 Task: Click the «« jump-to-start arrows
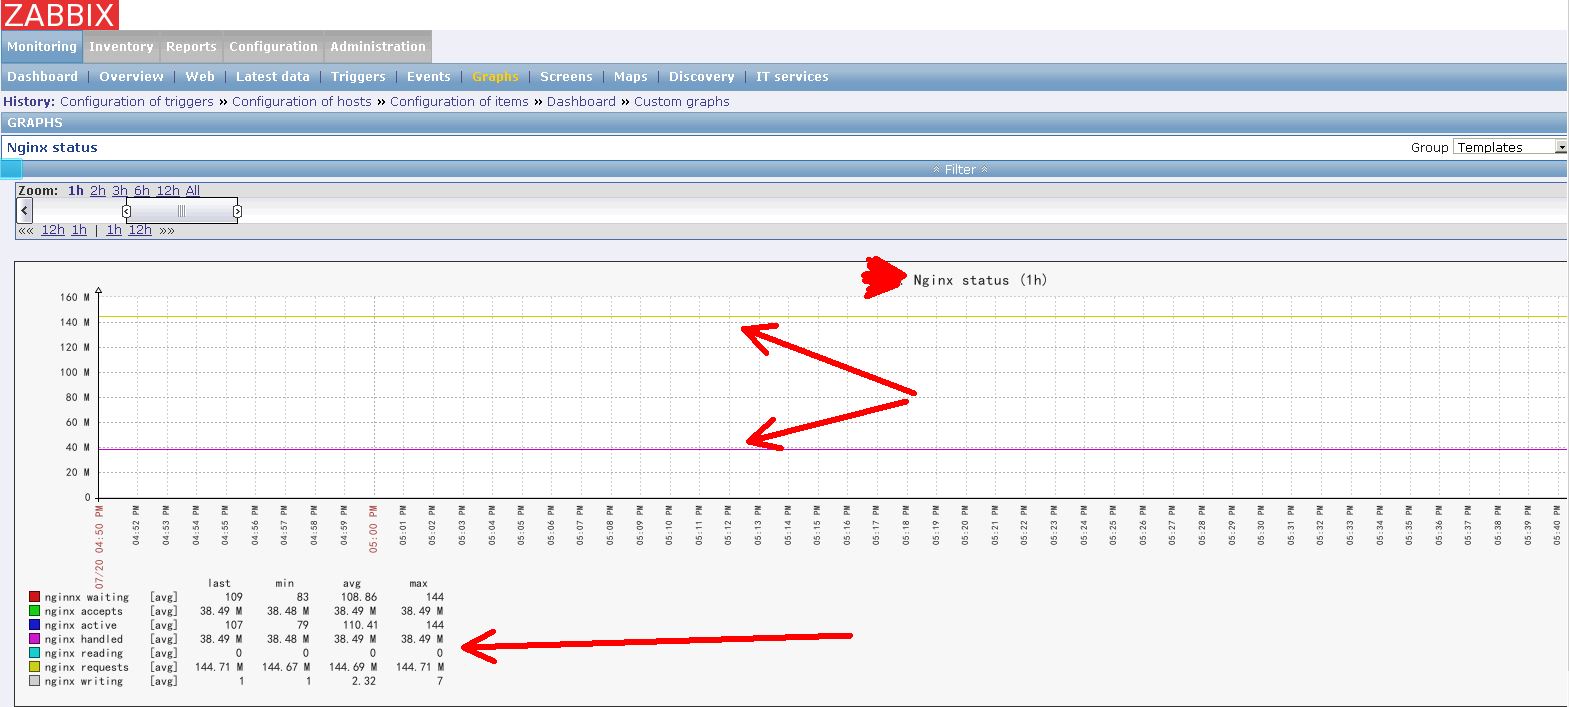26,230
